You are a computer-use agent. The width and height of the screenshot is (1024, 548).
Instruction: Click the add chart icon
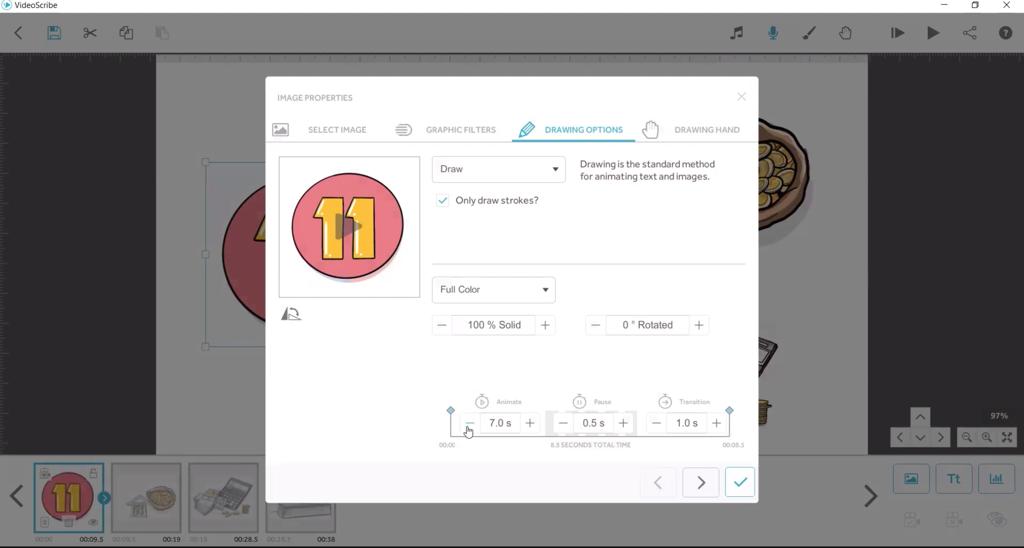click(x=996, y=479)
